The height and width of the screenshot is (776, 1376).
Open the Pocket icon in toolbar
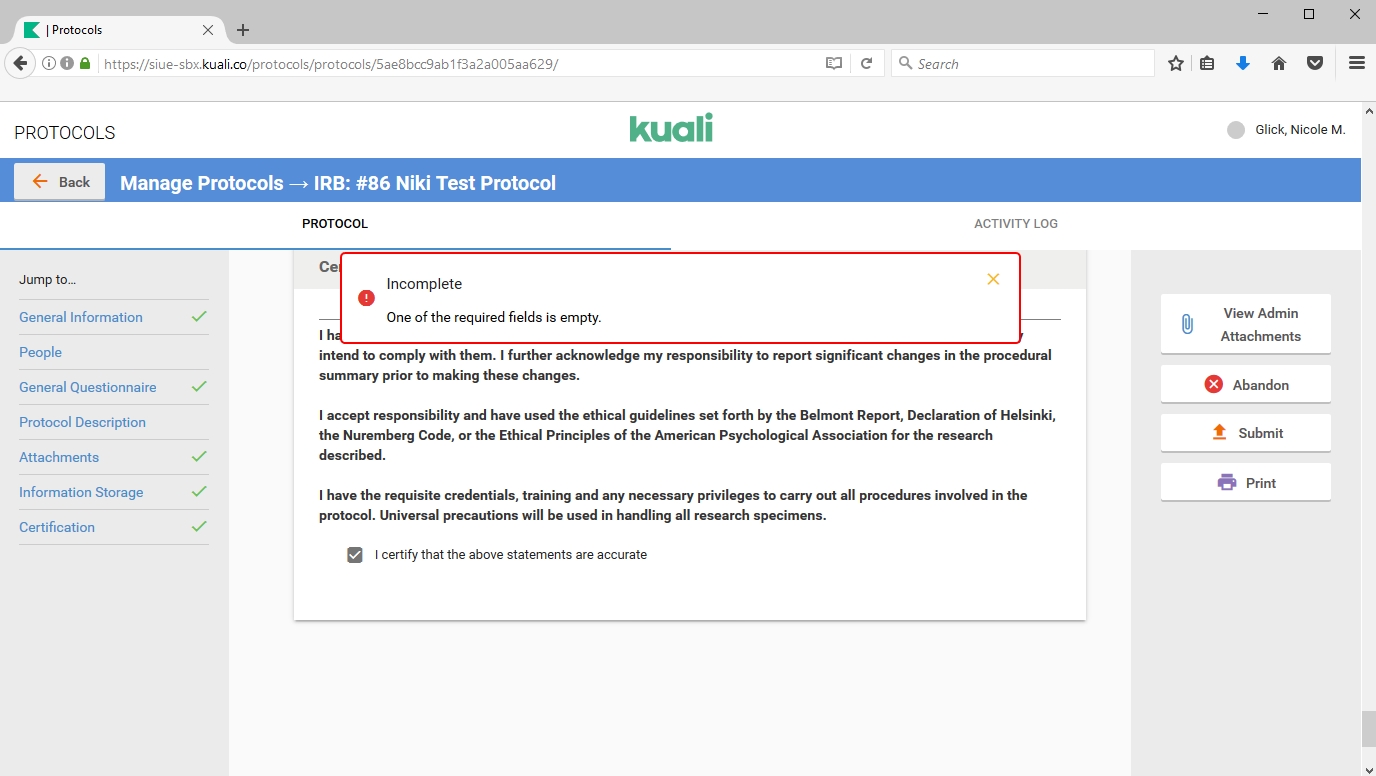pos(1315,63)
